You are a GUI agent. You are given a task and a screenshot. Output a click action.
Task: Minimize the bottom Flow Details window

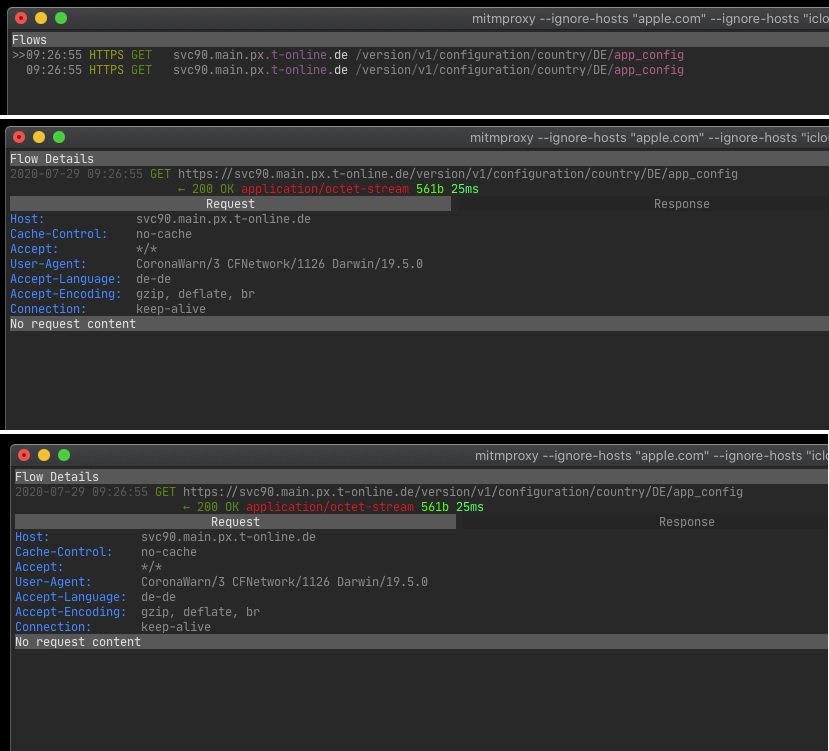tap(44, 455)
